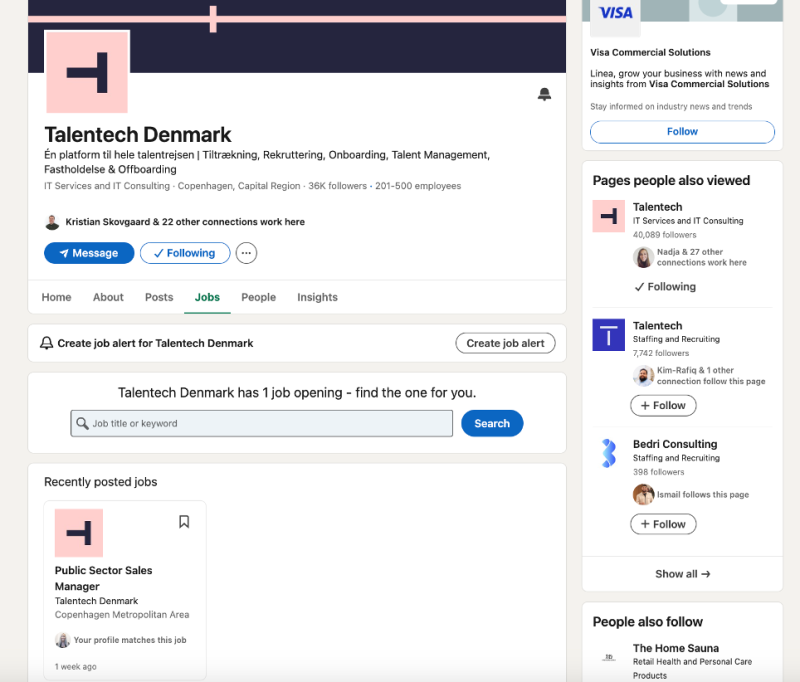The image size is (800, 682).
Task: Open the Public Sector Sales Manager job
Action: point(104,578)
